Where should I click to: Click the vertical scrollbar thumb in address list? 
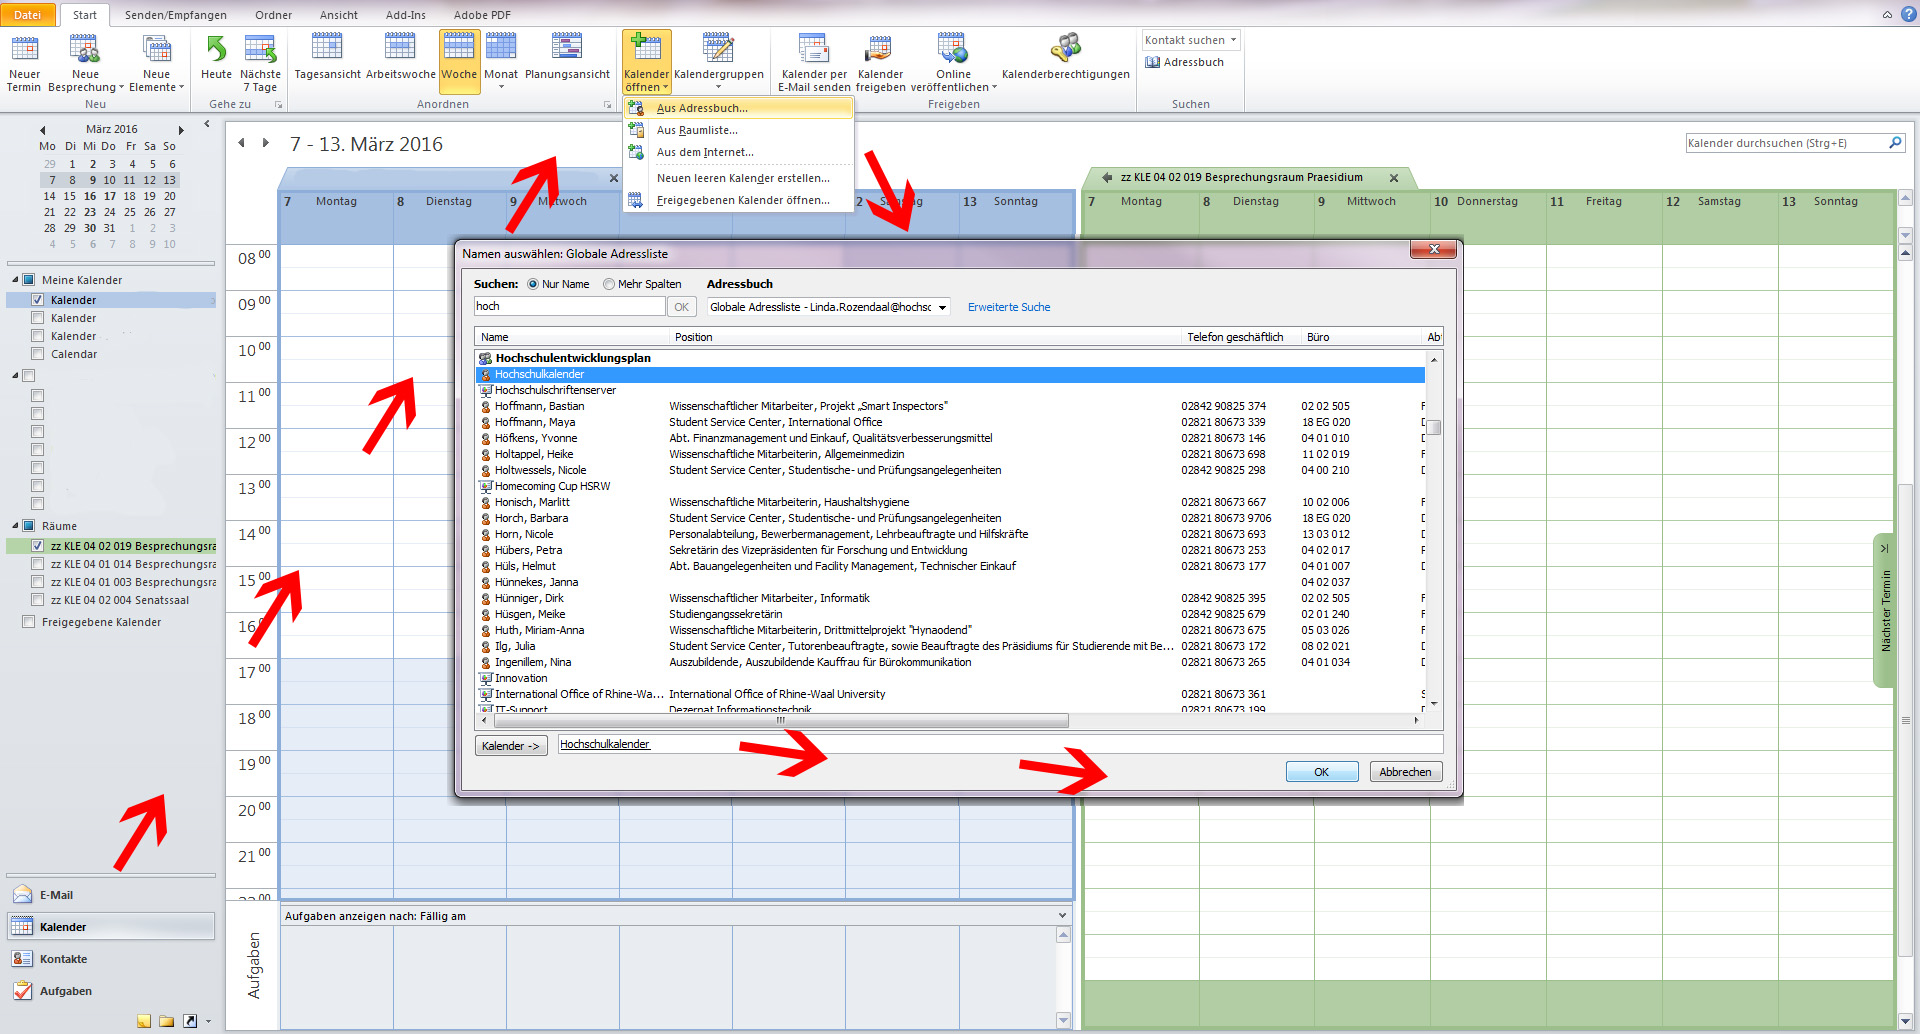click(x=1434, y=427)
